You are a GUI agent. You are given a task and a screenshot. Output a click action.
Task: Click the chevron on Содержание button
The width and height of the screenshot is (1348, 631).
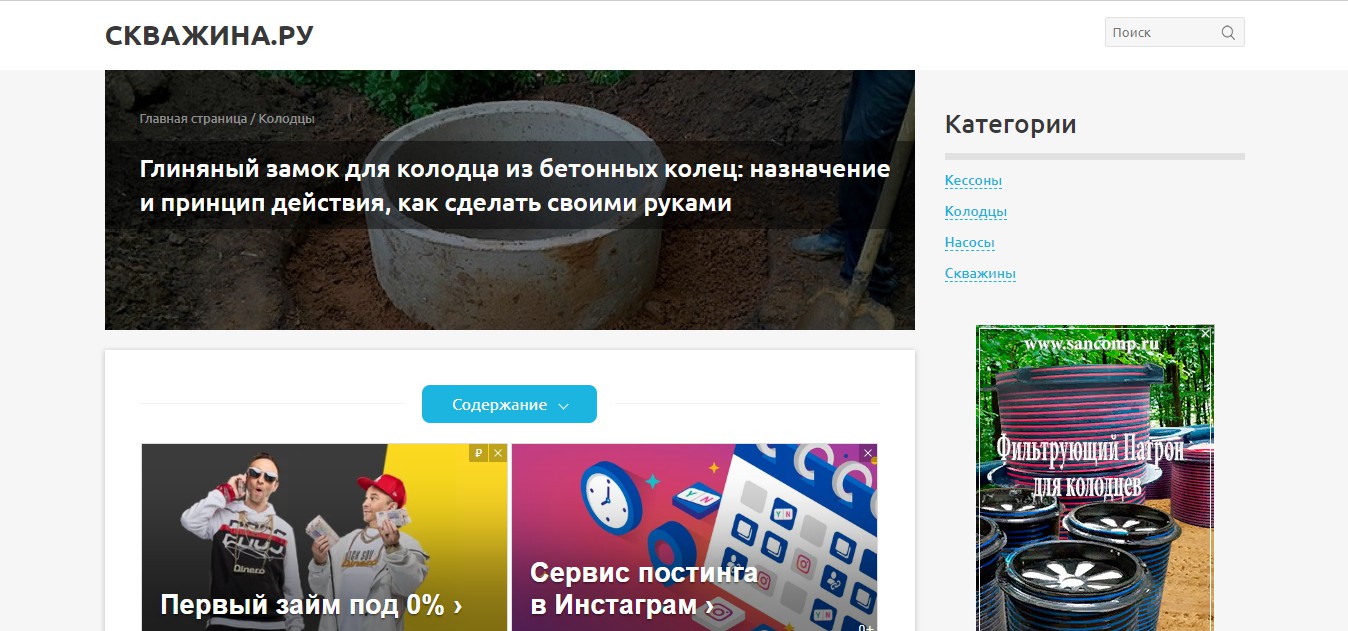pos(563,406)
